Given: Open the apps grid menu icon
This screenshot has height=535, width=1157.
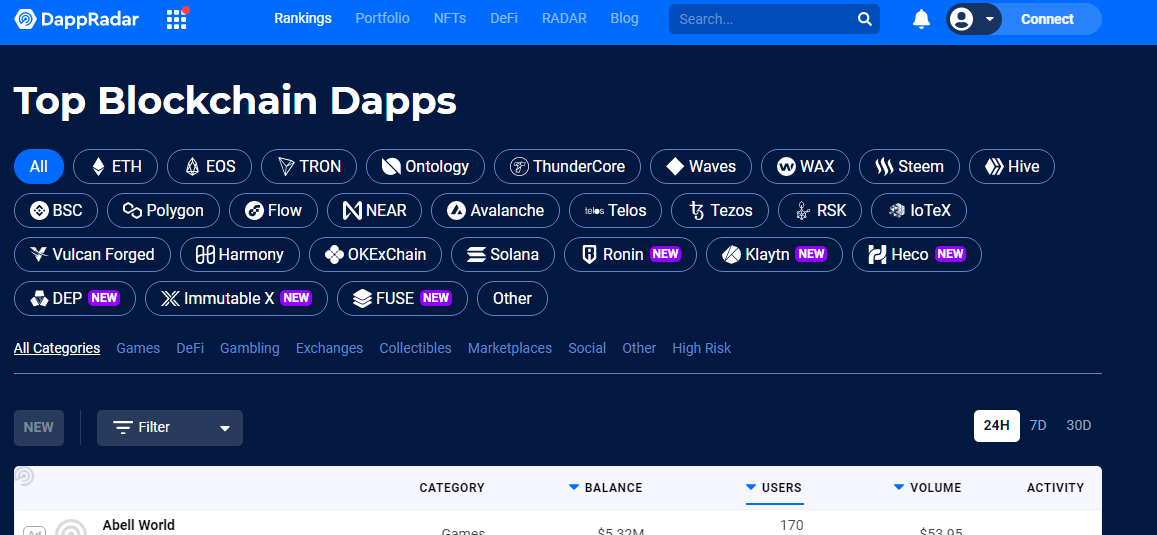Looking at the screenshot, I should click(x=177, y=19).
